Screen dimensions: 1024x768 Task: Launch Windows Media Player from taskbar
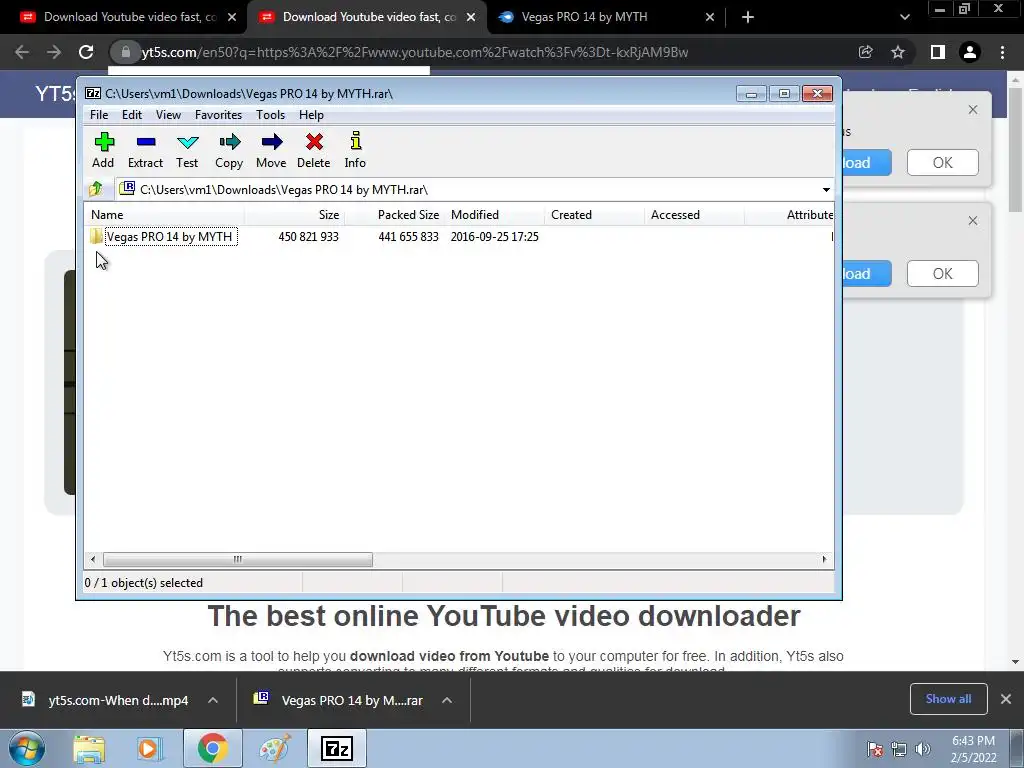click(x=148, y=749)
